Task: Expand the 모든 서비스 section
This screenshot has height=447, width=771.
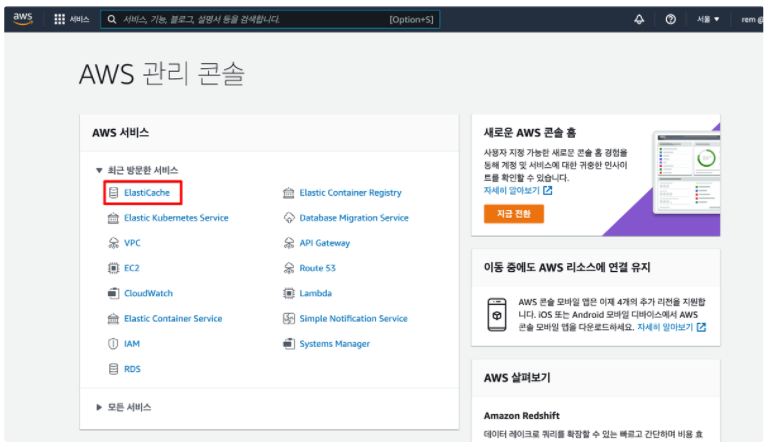Action: coord(99,407)
